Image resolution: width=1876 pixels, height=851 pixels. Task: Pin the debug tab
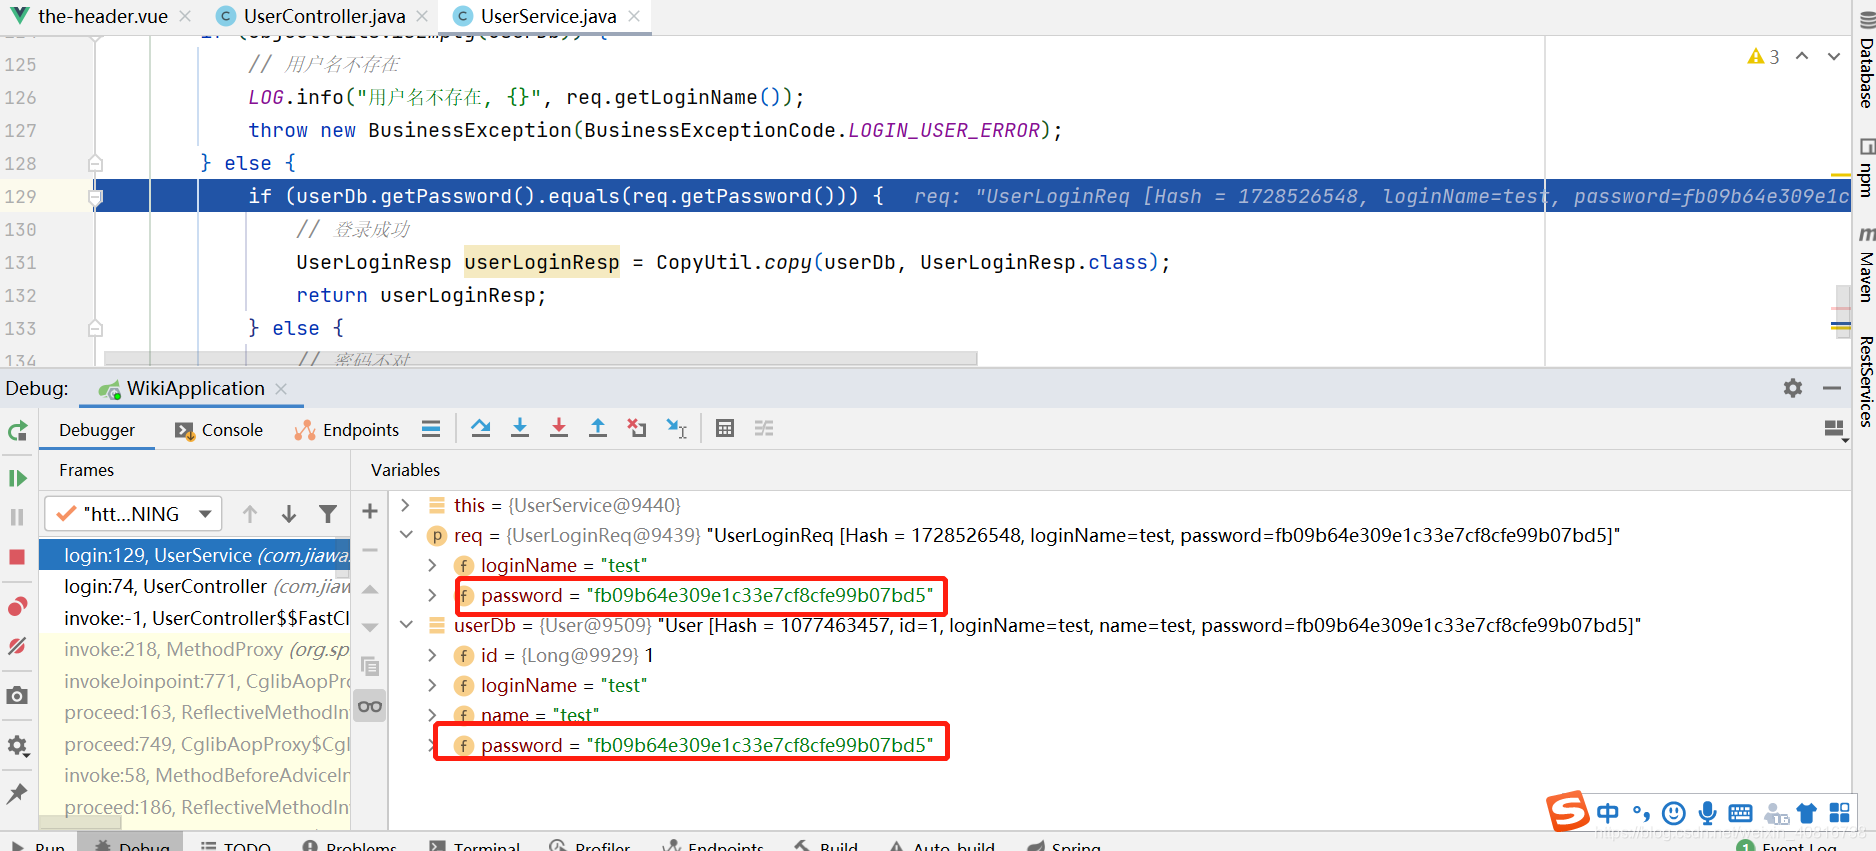17,794
